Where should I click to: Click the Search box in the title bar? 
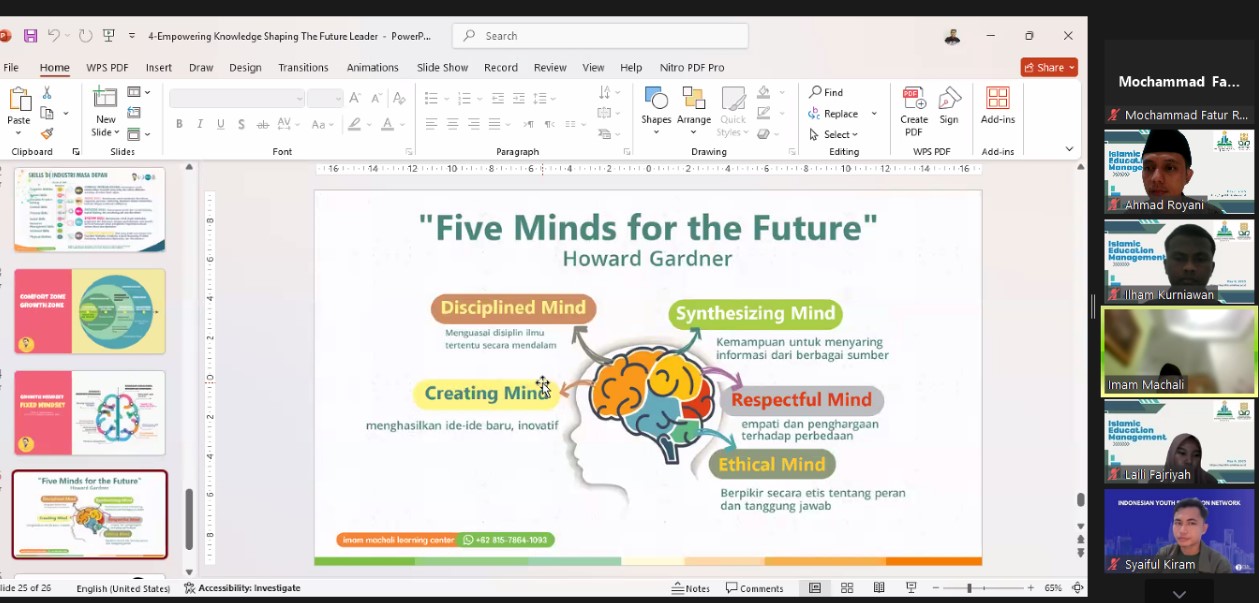click(600, 36)
